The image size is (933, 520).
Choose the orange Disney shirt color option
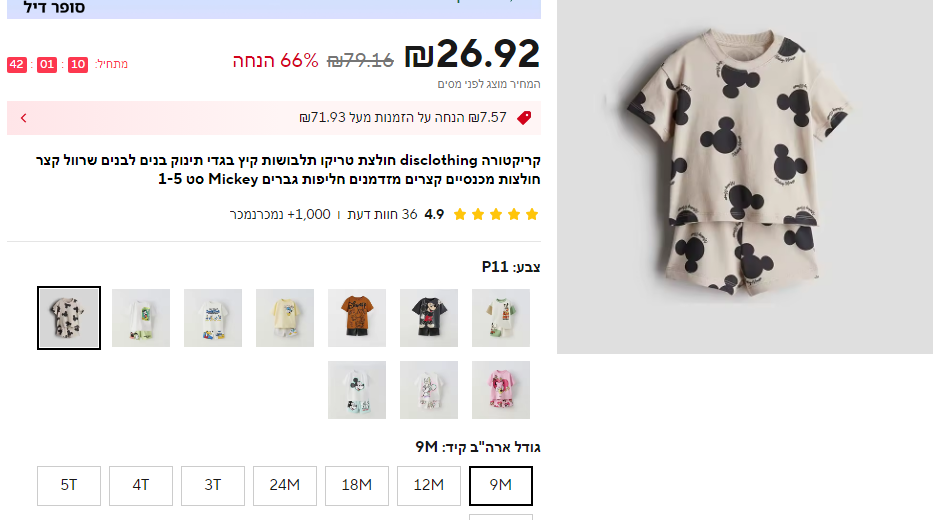tap(357, 318)
